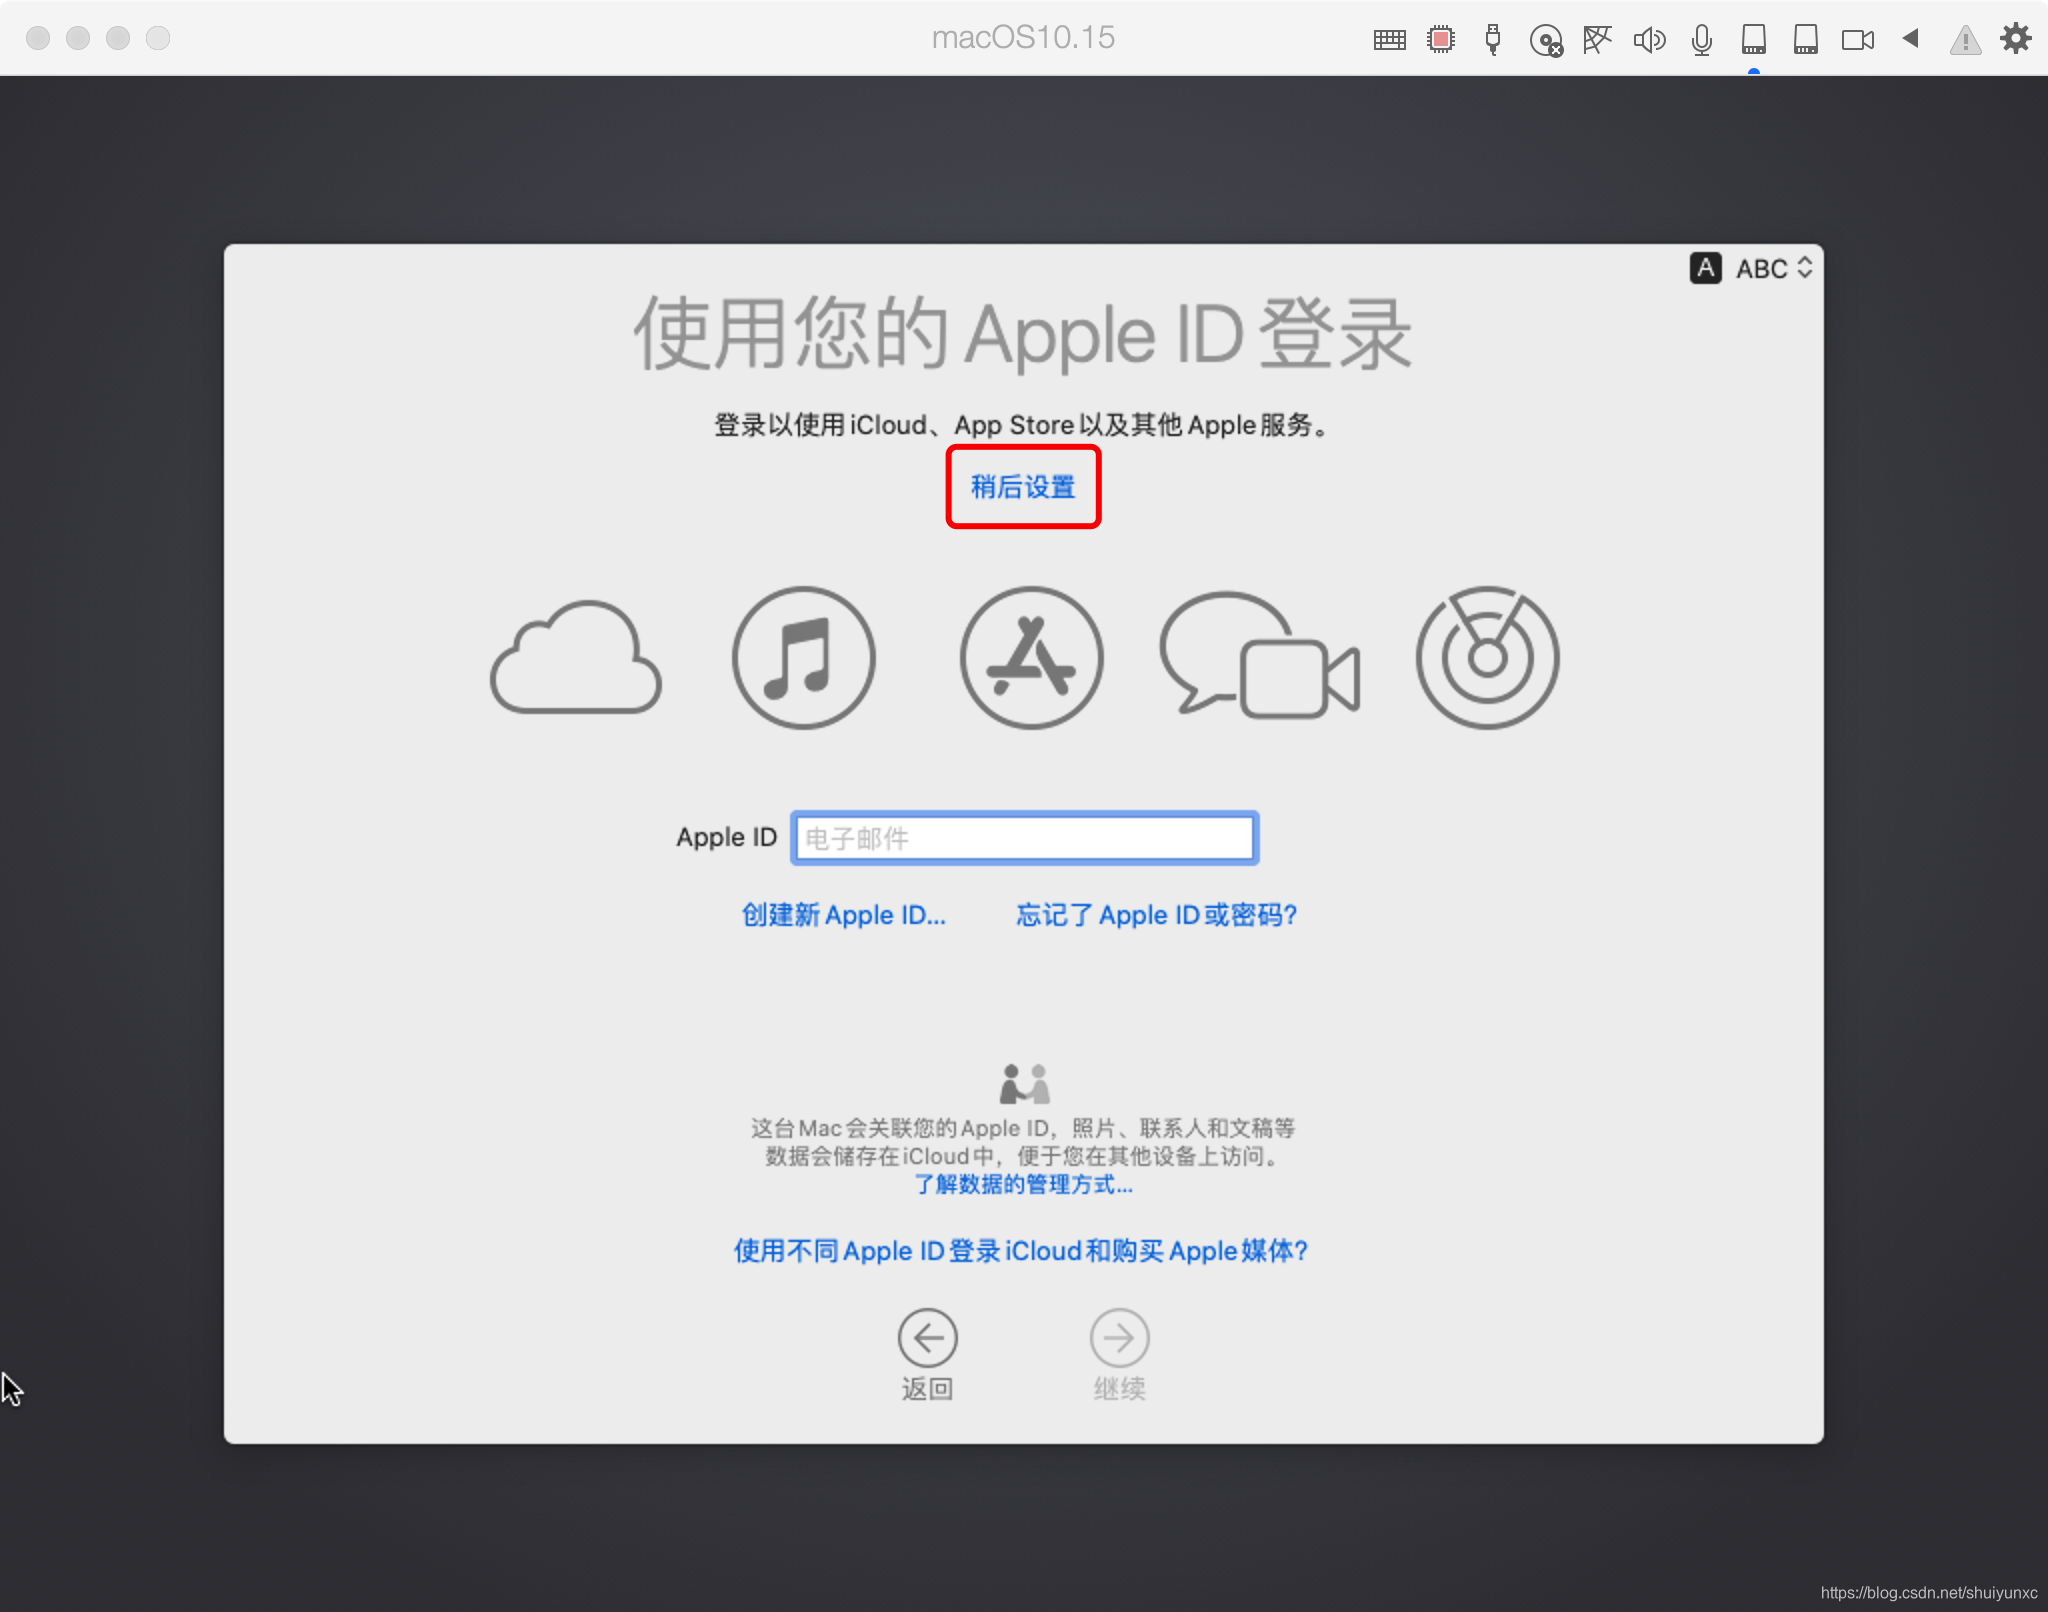The width and height of the screenshot is (2048, 1612).
Task: Collapse toolbar with left arrow icon
Action: (1910, 39)
